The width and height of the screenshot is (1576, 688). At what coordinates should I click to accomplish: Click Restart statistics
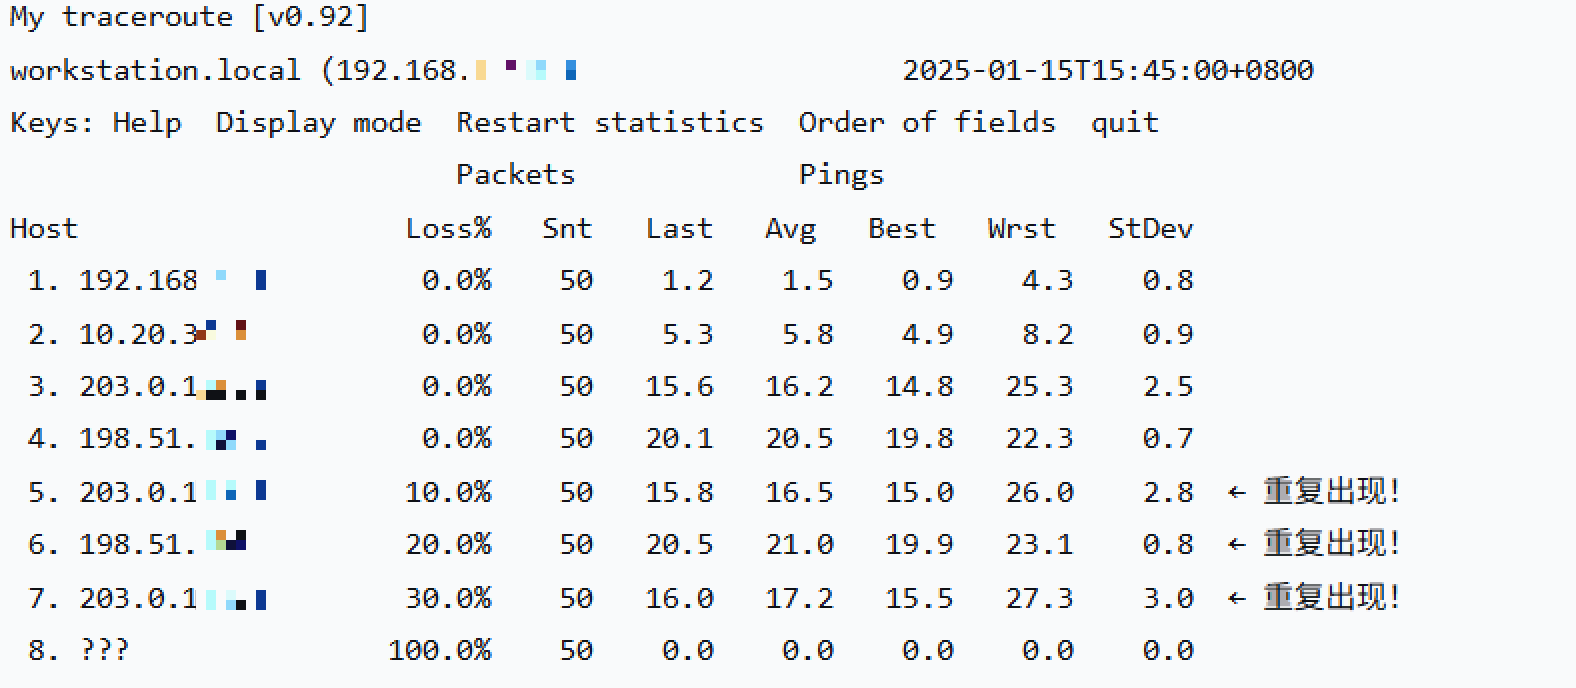click(x=609, y=123)
